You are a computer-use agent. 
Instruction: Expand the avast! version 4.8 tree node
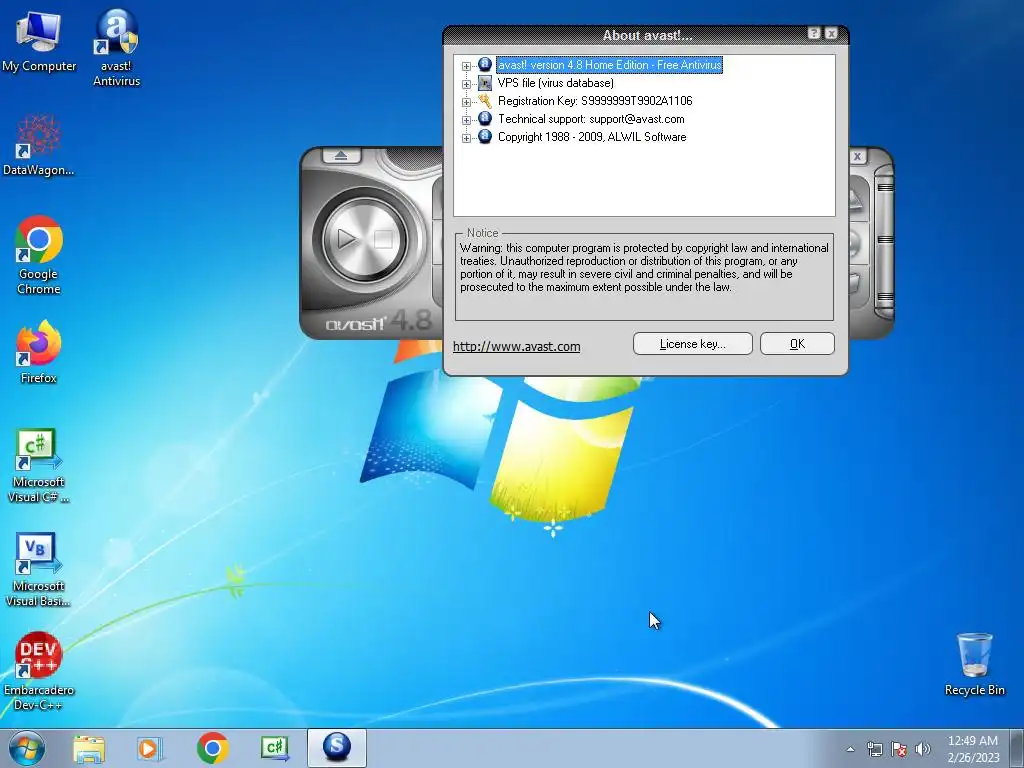point(466,66)
